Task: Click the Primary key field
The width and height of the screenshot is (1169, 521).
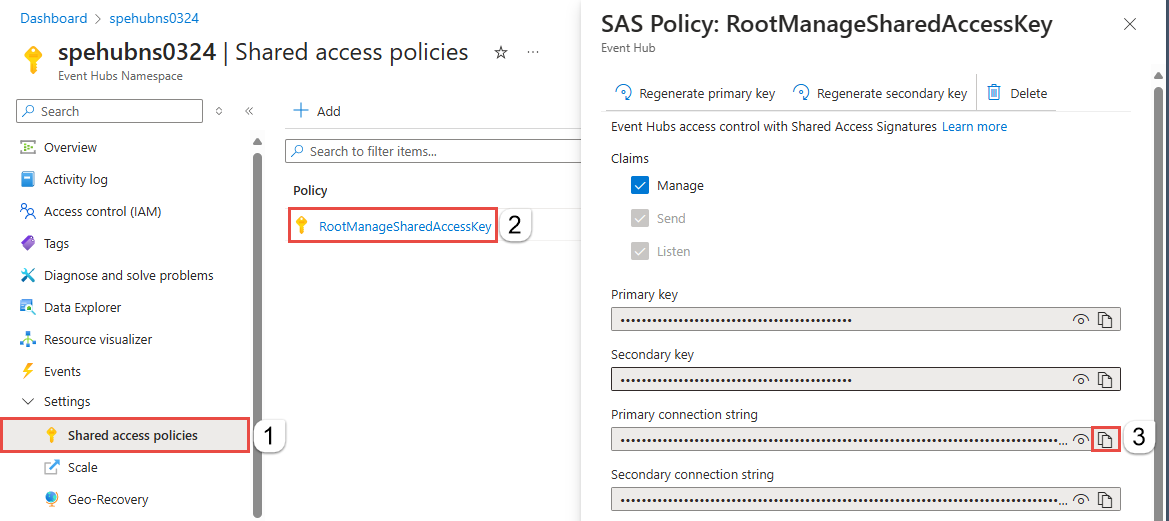Action: coord(866,320)
